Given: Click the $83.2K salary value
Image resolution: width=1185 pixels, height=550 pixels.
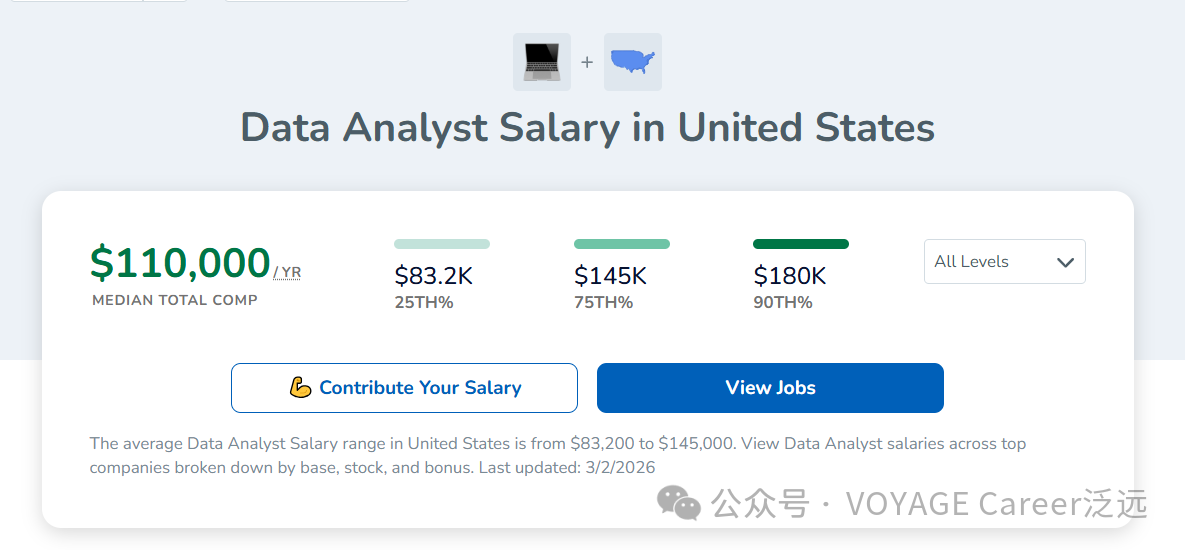Looking at the screenshot, I should tap(433, 276).
